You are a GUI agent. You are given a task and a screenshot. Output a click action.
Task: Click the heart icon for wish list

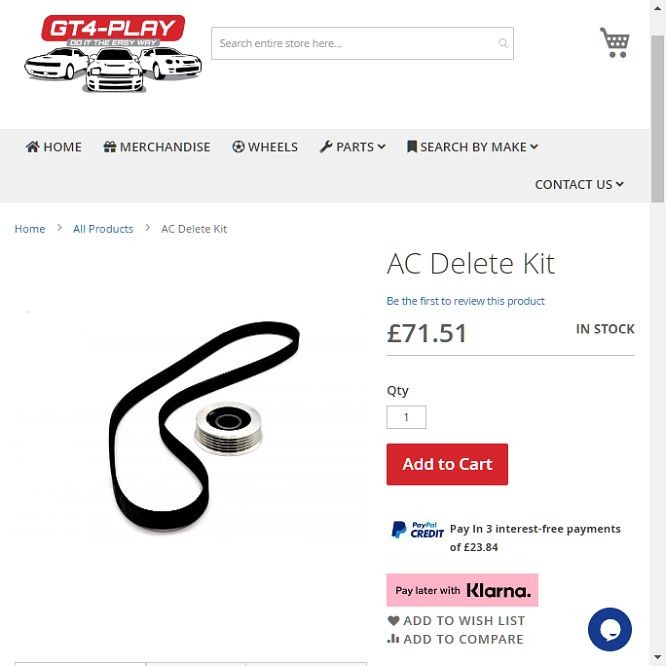click(393, 621)
